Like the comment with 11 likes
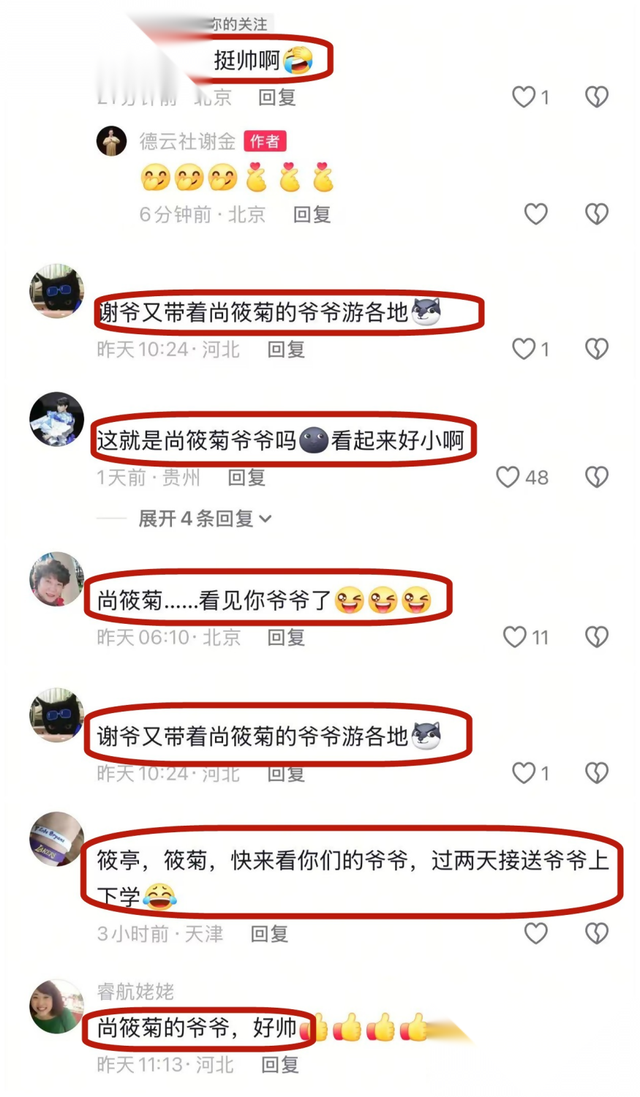The image size is (640, 1097). coord(515,637)
